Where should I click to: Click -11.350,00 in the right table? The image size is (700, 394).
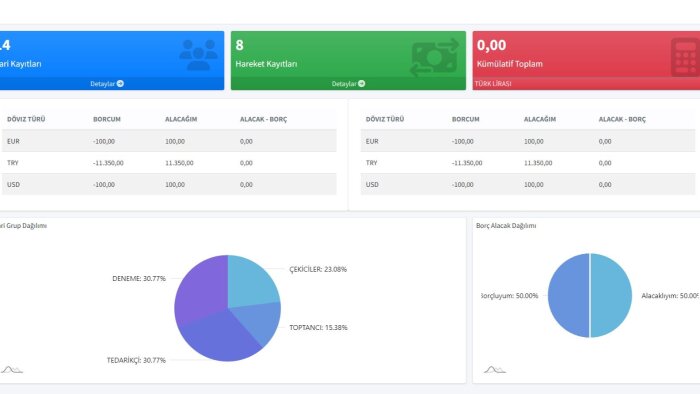pyautogui.click(x=467, y=163)
